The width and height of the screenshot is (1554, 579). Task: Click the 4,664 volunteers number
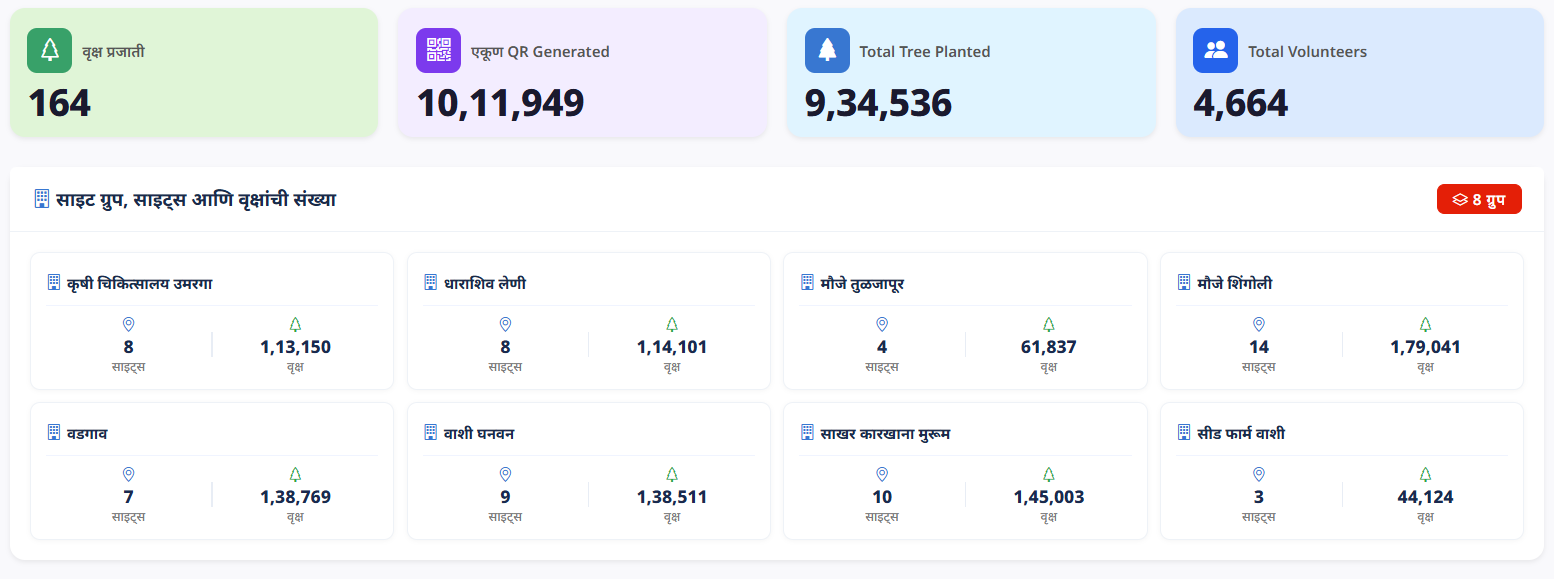click(x=1240, y=103)
